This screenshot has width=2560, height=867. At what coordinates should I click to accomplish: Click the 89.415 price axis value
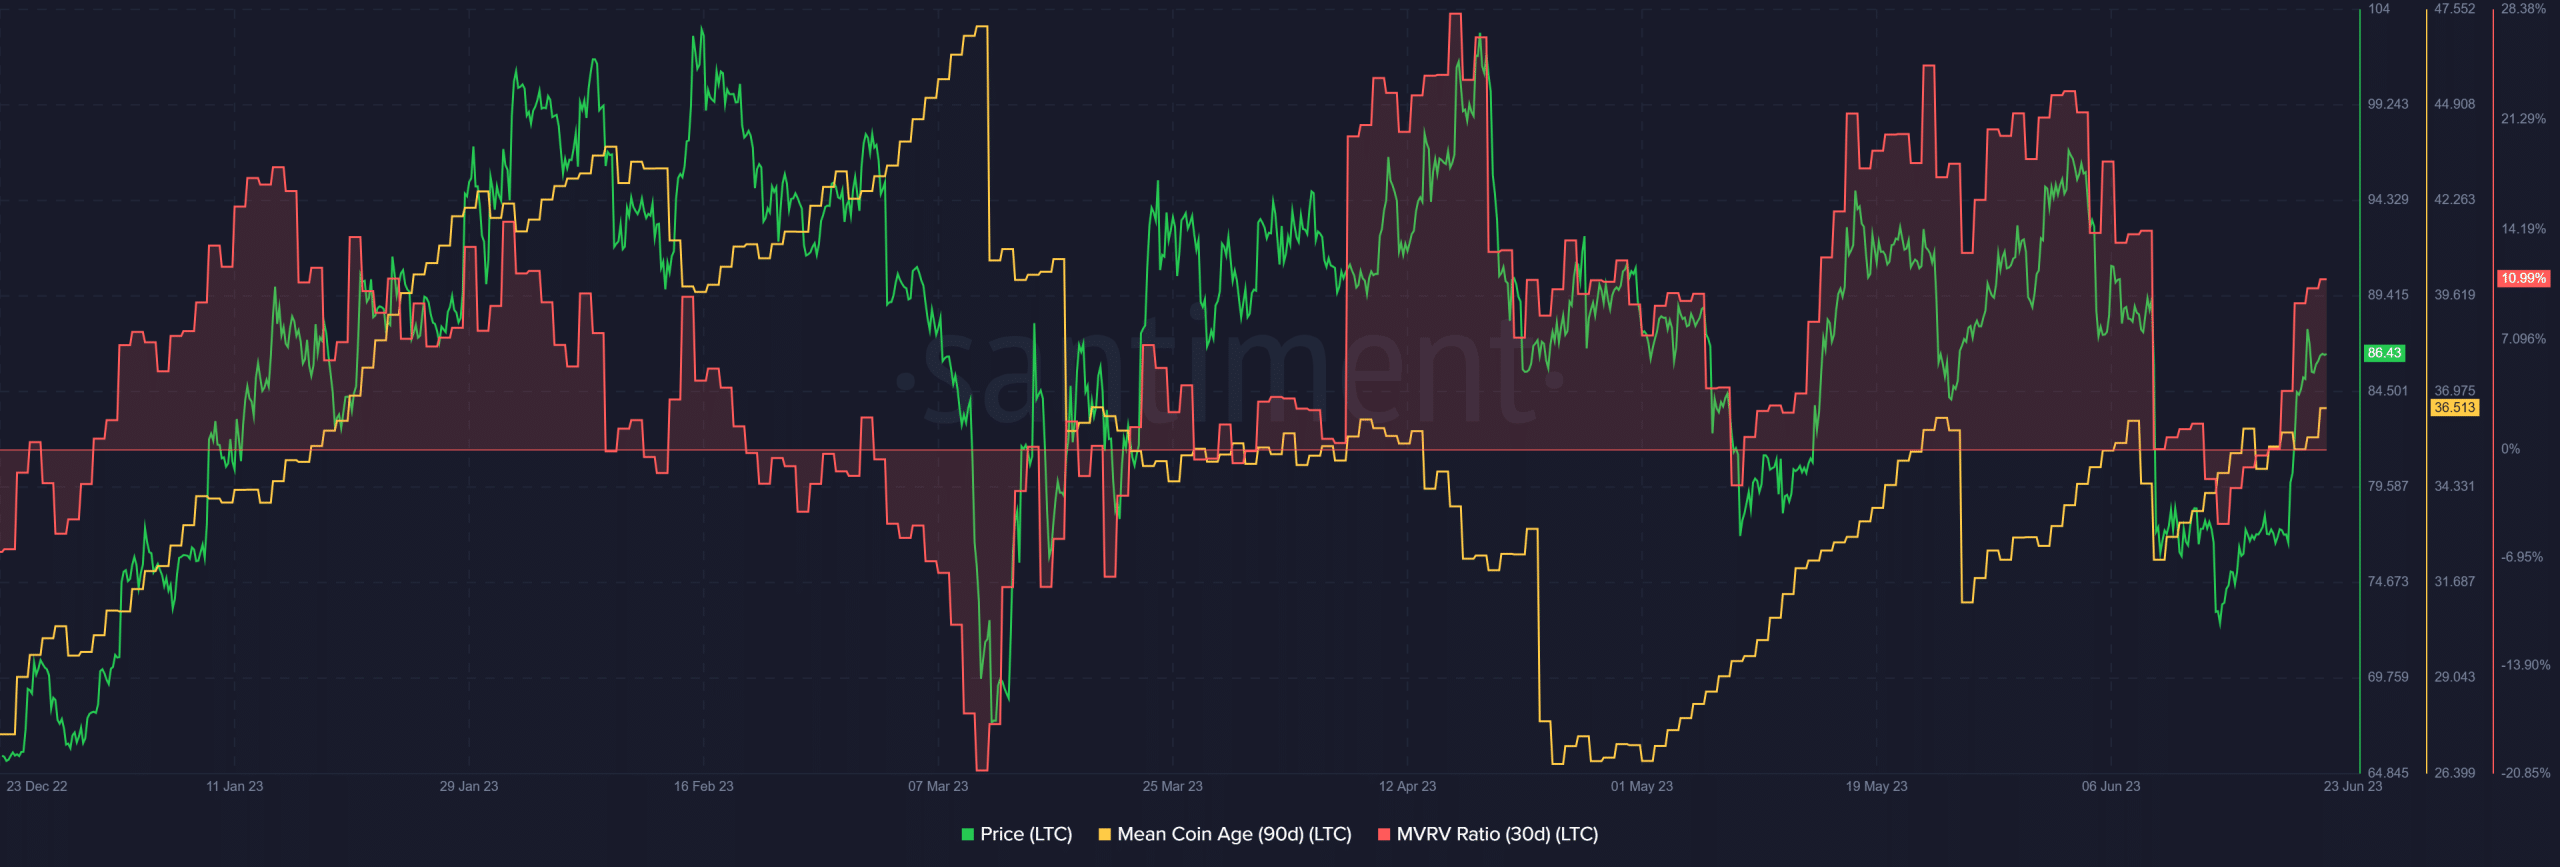pyautogui.click(x=2388, y=295)
